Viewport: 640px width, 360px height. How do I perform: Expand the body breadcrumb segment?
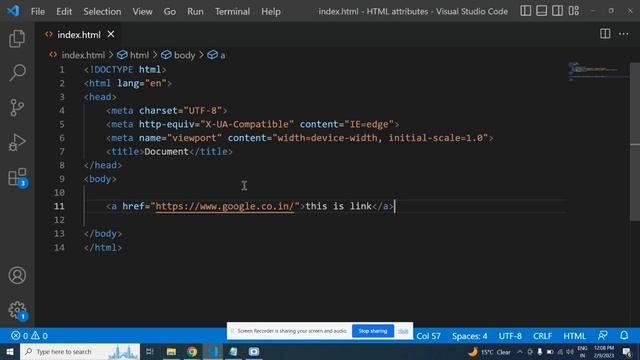coord(178,55)
